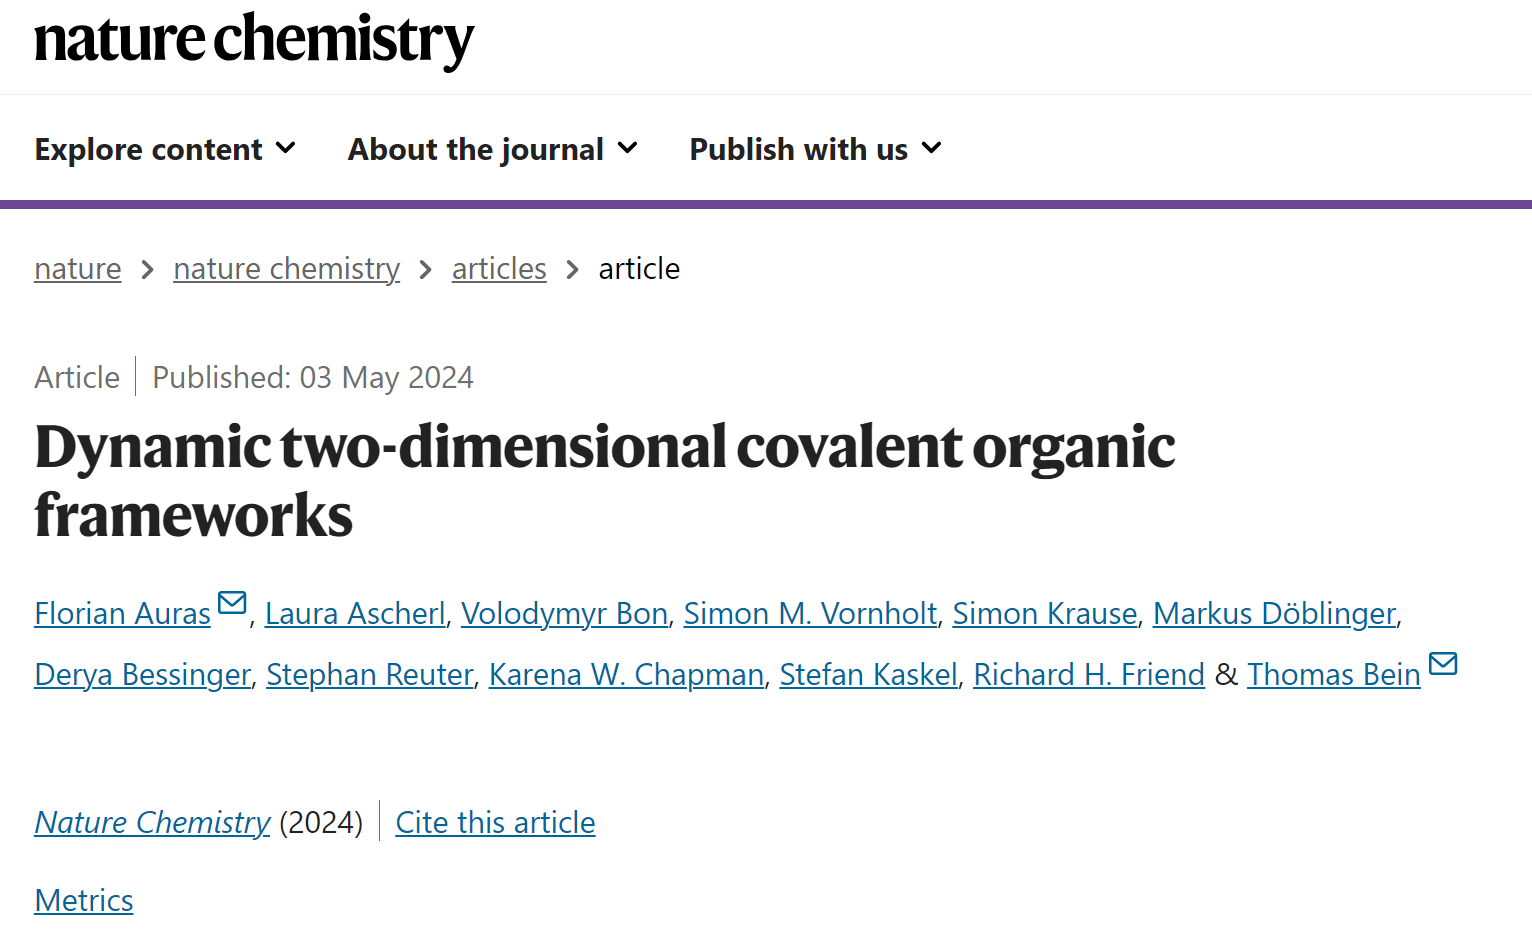Click the email envelope icon beside Thomas Bein
The height and width of the screenshot is (941, 1532).
tap(1443, 663)
